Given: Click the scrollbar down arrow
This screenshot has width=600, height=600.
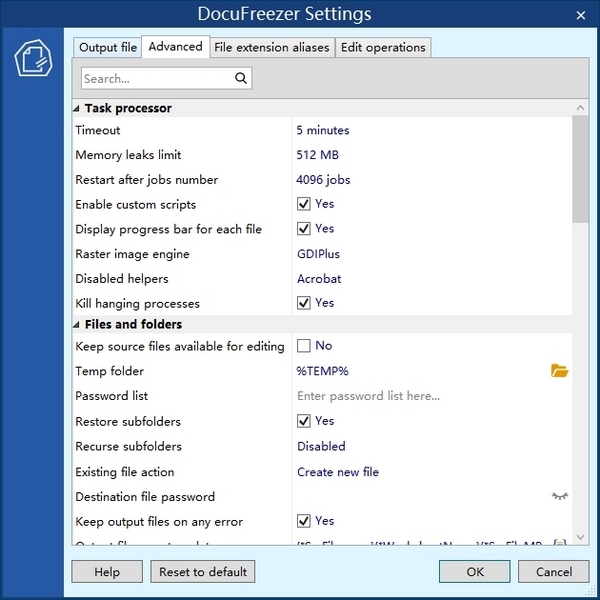Looking at the screenshot, I should [x=580, y=537].
